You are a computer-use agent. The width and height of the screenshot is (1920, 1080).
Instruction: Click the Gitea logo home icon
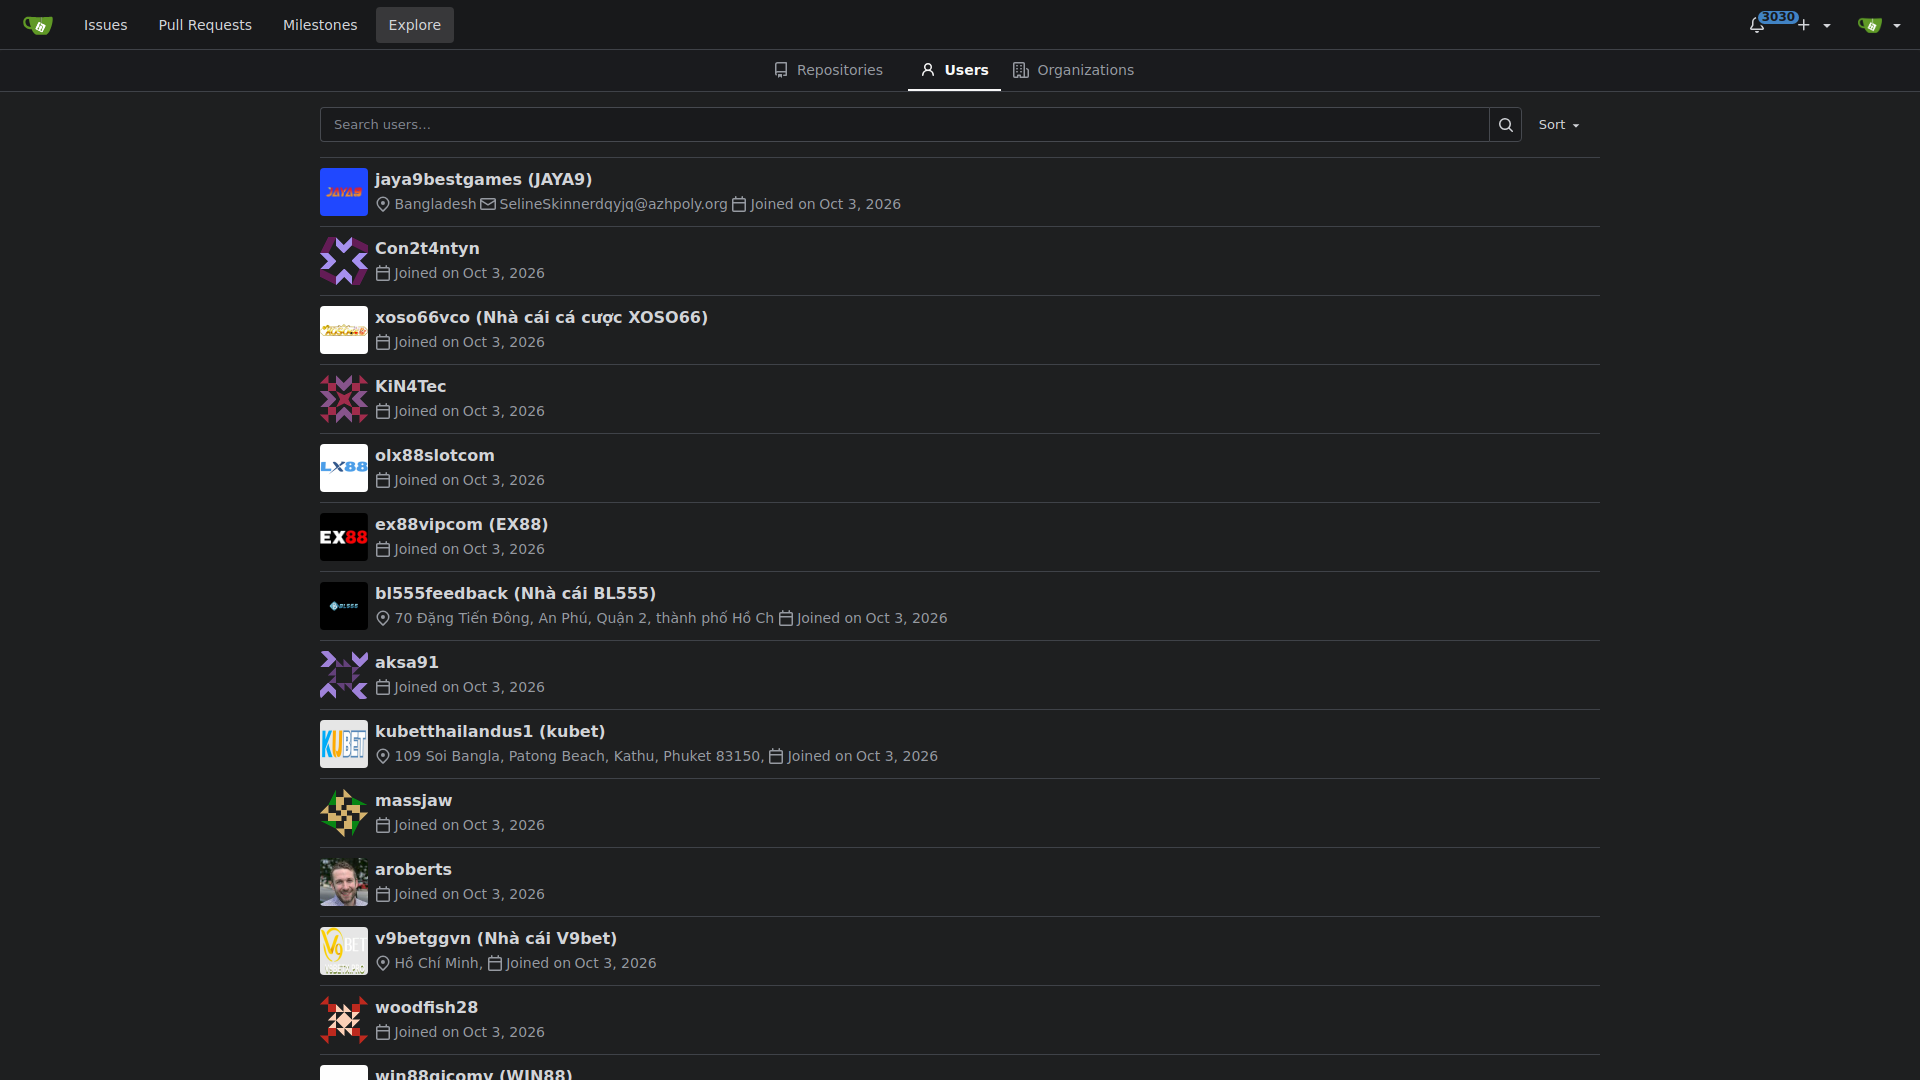coord(38,25)
